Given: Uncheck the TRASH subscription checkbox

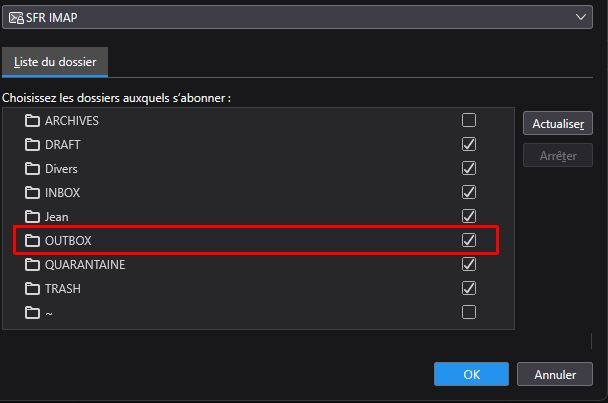Looking at the screenshot, I should click(469, 289).
